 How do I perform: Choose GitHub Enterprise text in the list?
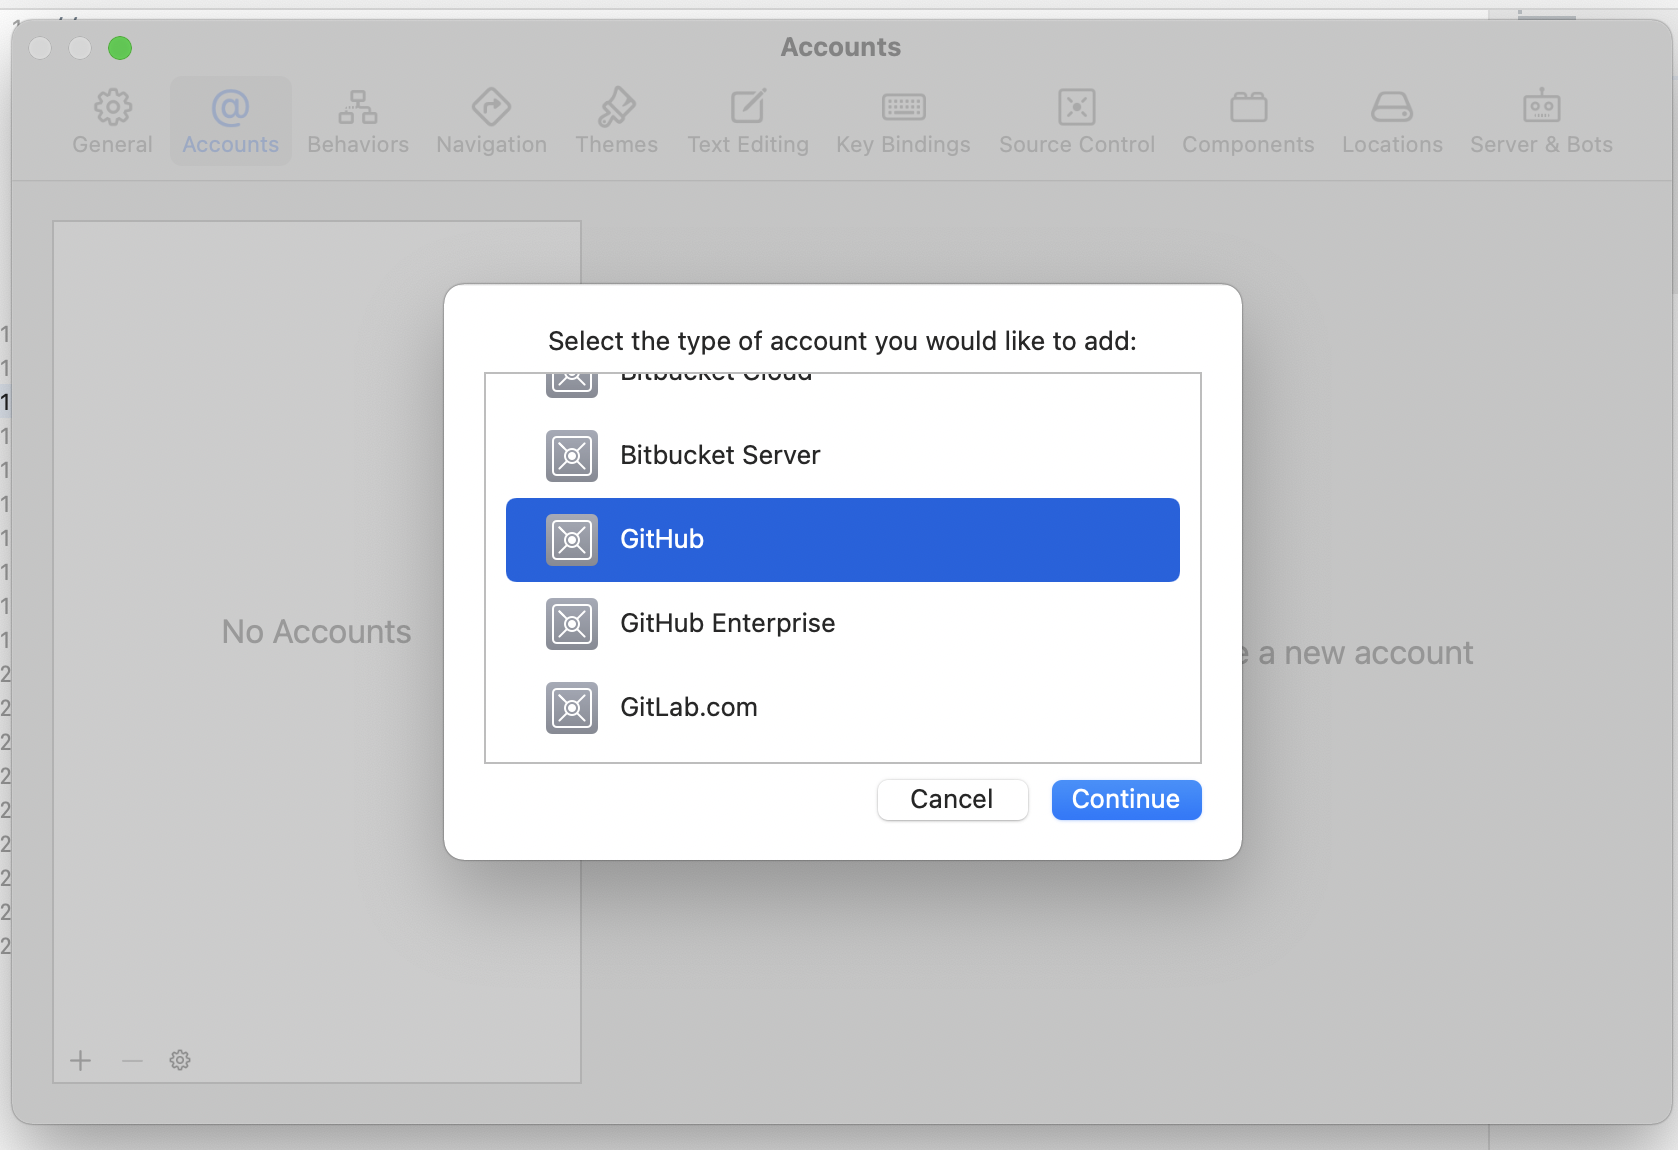[x=728, y=623]
